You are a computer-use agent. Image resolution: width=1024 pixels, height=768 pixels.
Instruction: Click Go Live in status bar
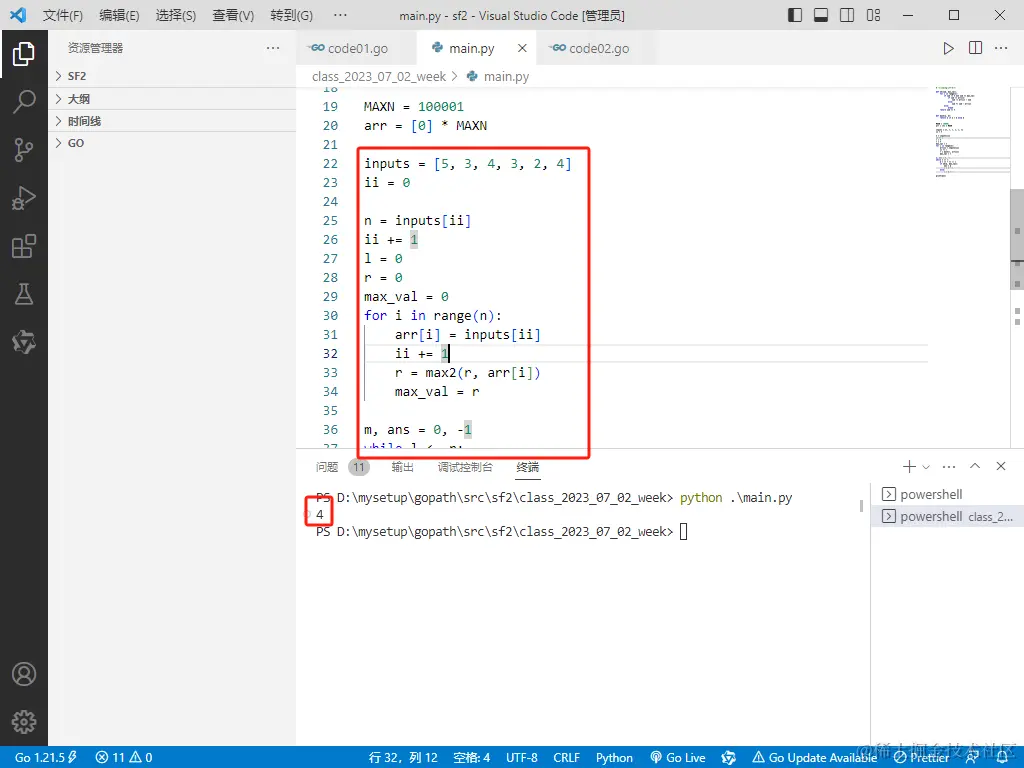(x=678, y=758)
